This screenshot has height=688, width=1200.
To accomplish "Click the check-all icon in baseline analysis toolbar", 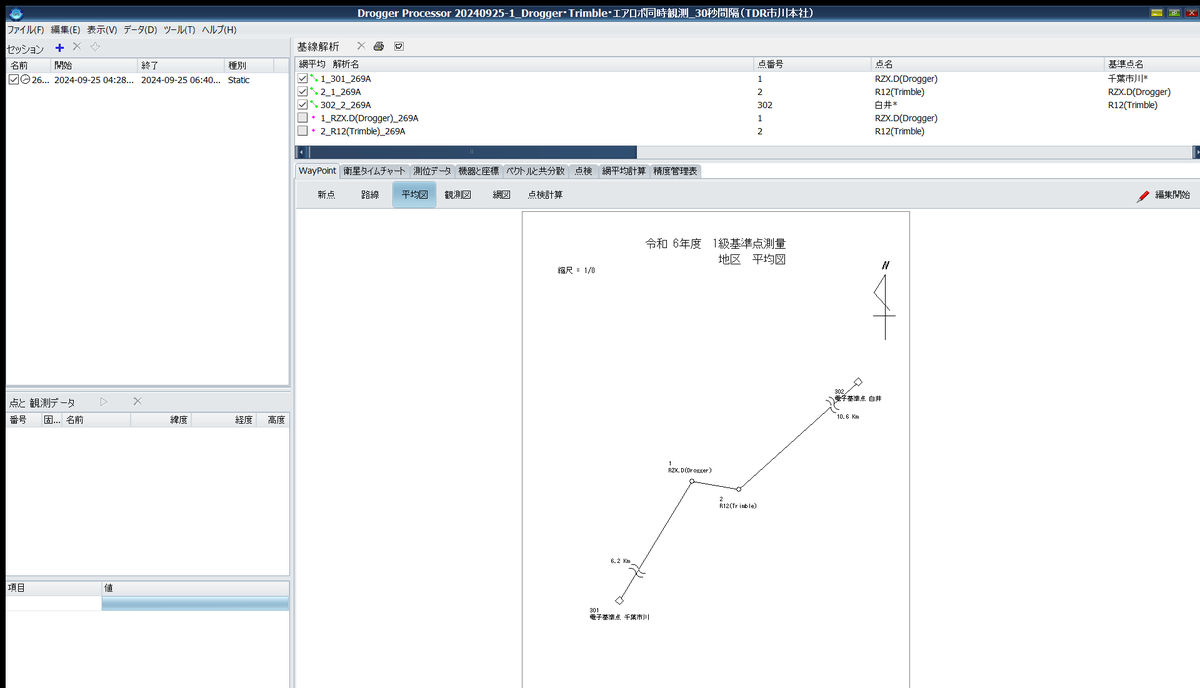I will click(x=399, y=46).
